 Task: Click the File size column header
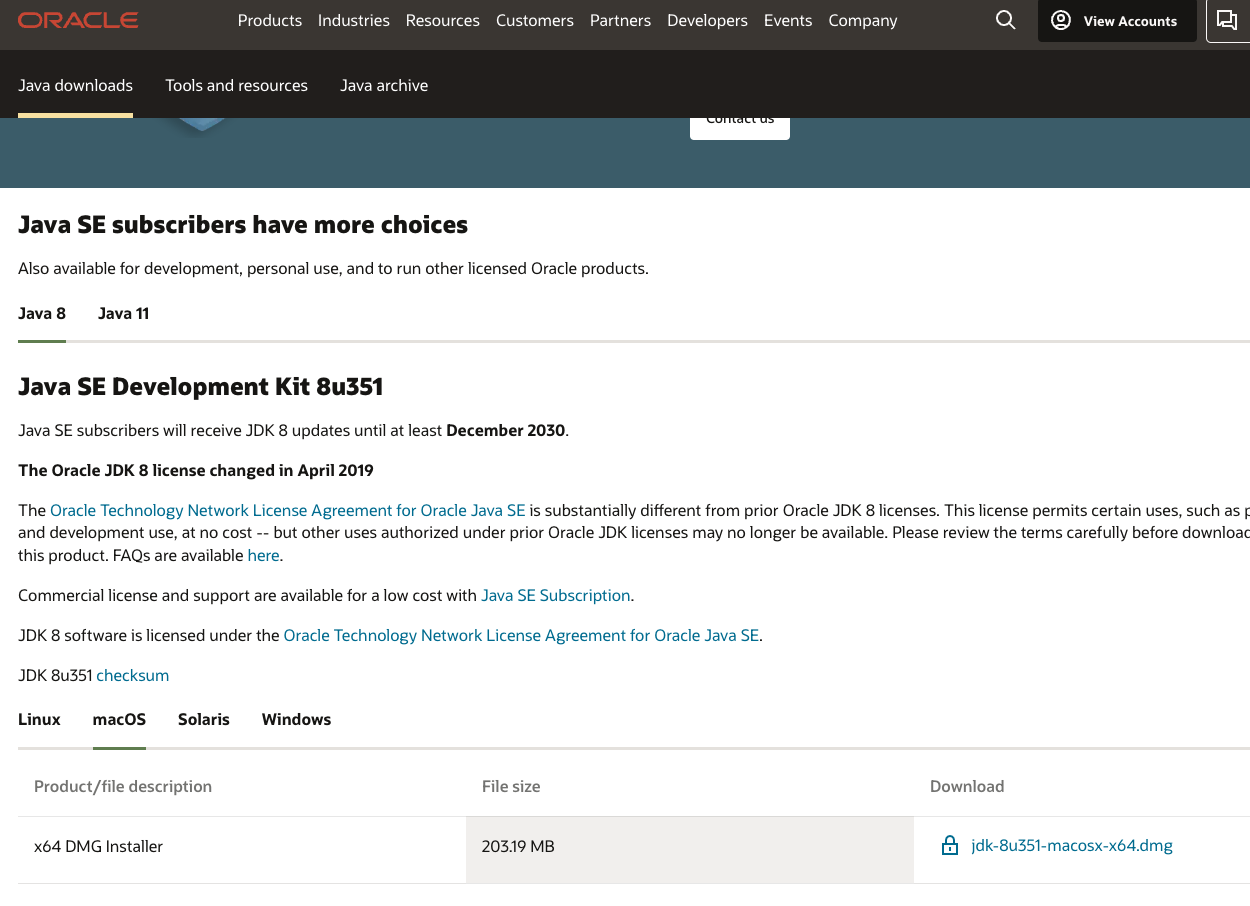click(511, 786)
